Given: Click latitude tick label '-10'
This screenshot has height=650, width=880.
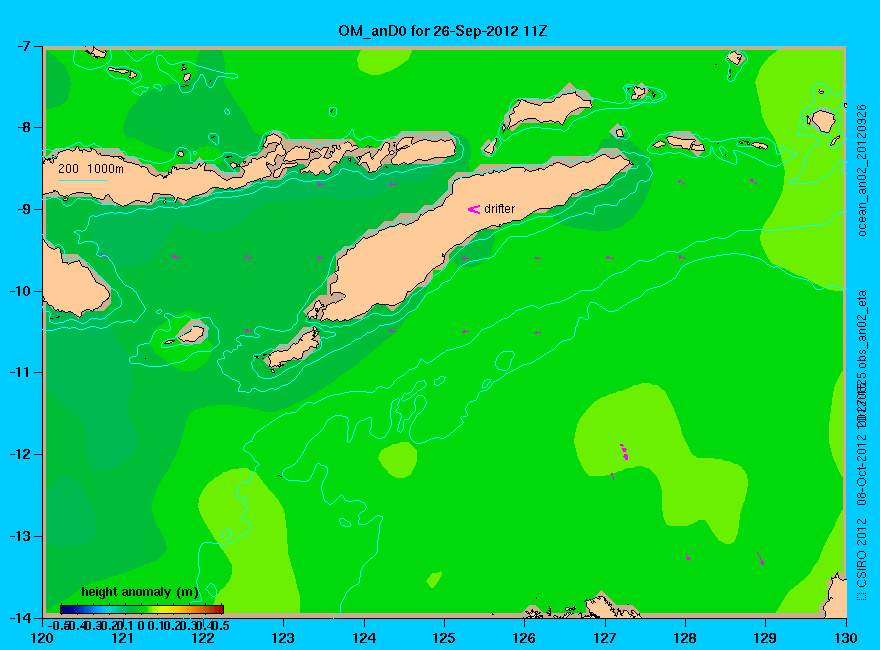Looking at the screenshot, I should 20,291.
